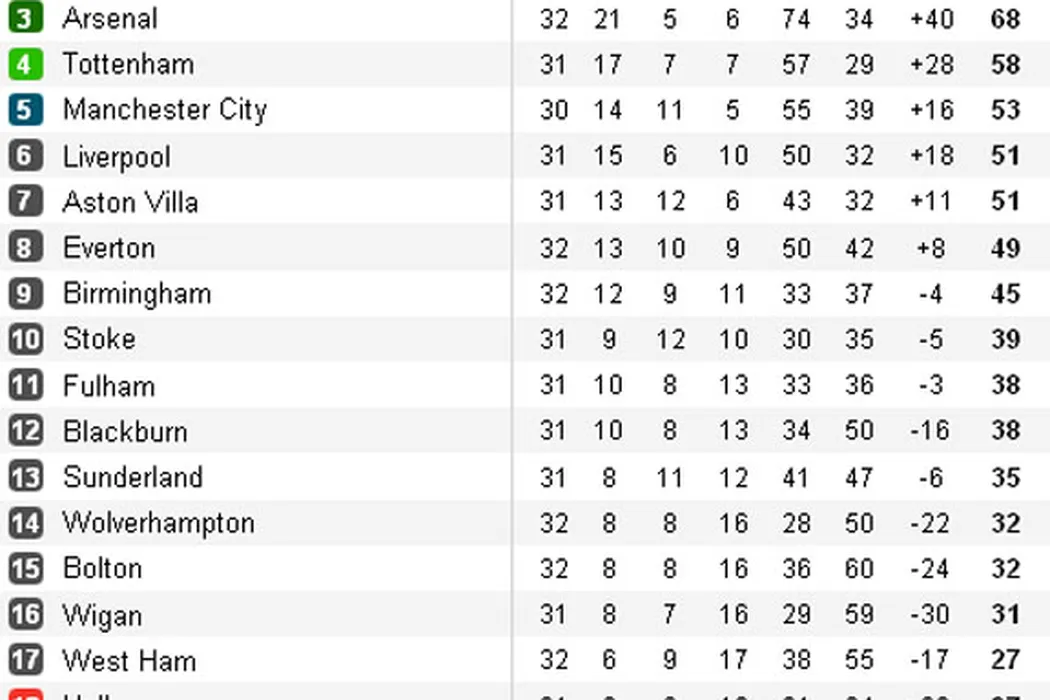Click the position 12 badge beside Blackburn
The height and width of the screenshot is (700, 1050).
click(x=25, y=431)
